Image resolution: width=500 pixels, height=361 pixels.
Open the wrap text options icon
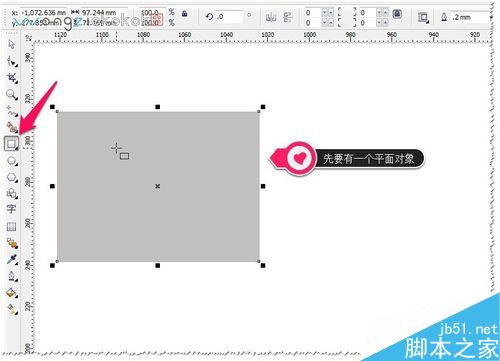pos(423,17)
